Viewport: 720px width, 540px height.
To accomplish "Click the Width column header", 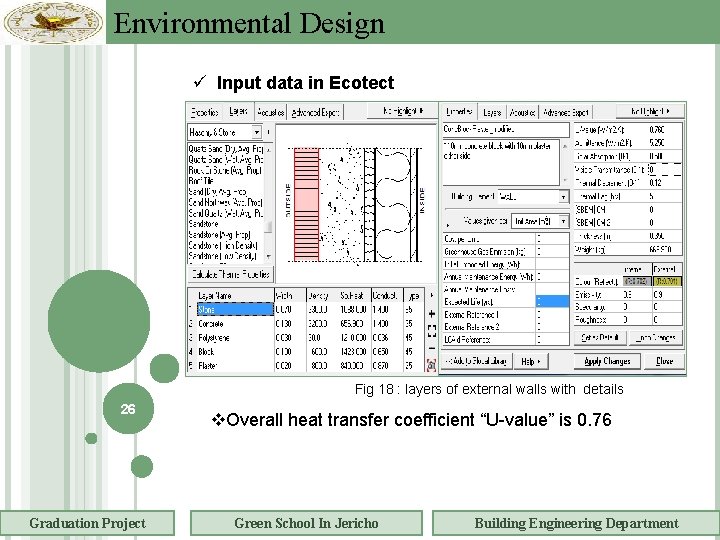I will click(x=290, y=296).
